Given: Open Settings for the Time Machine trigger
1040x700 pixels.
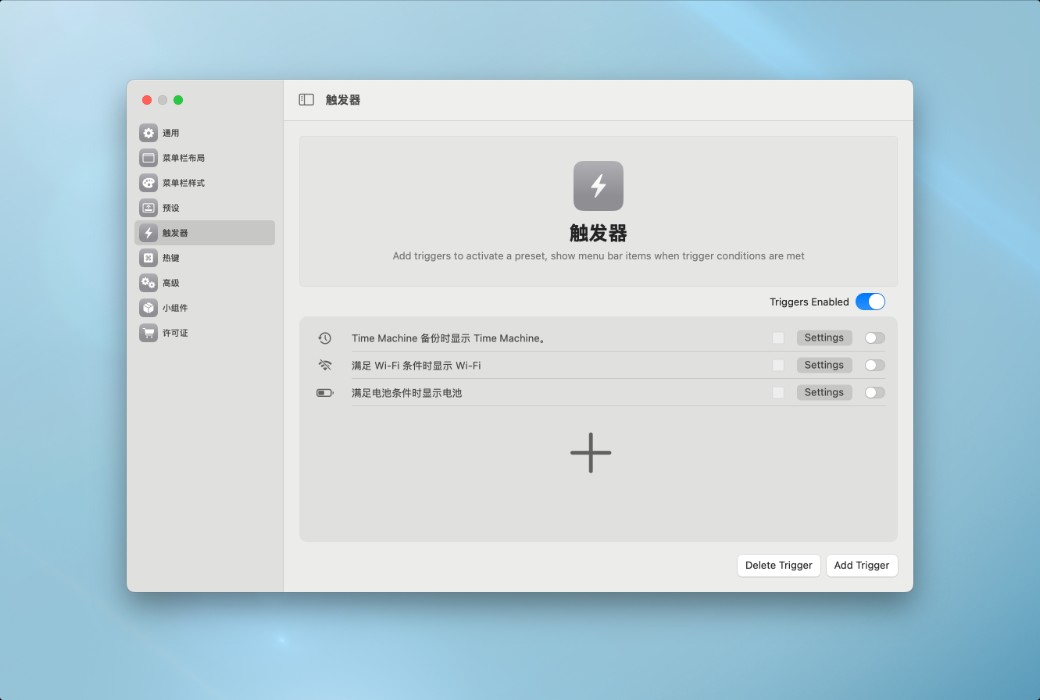Looking at the screenshot, I should (x=824, y=338).
